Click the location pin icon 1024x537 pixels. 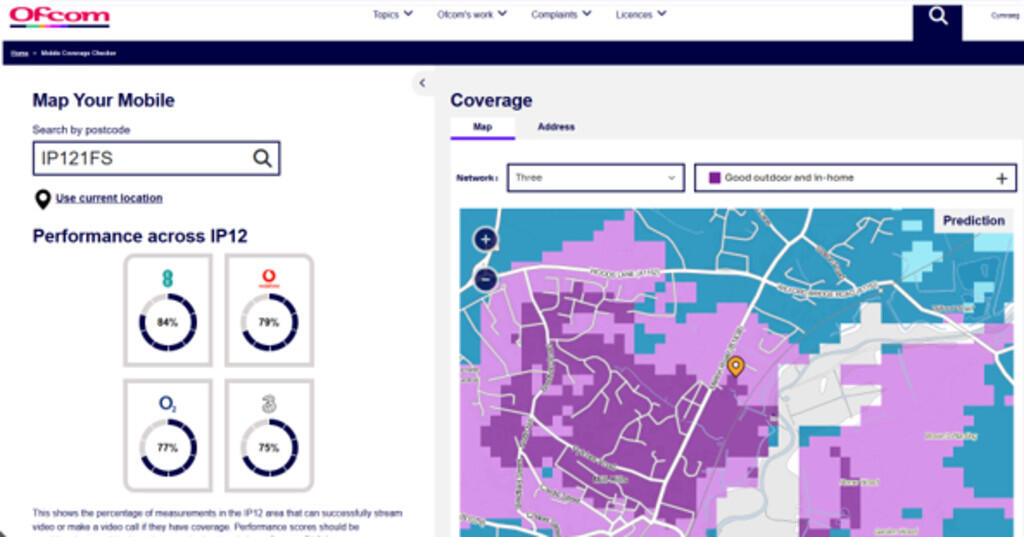pos(43,199)
